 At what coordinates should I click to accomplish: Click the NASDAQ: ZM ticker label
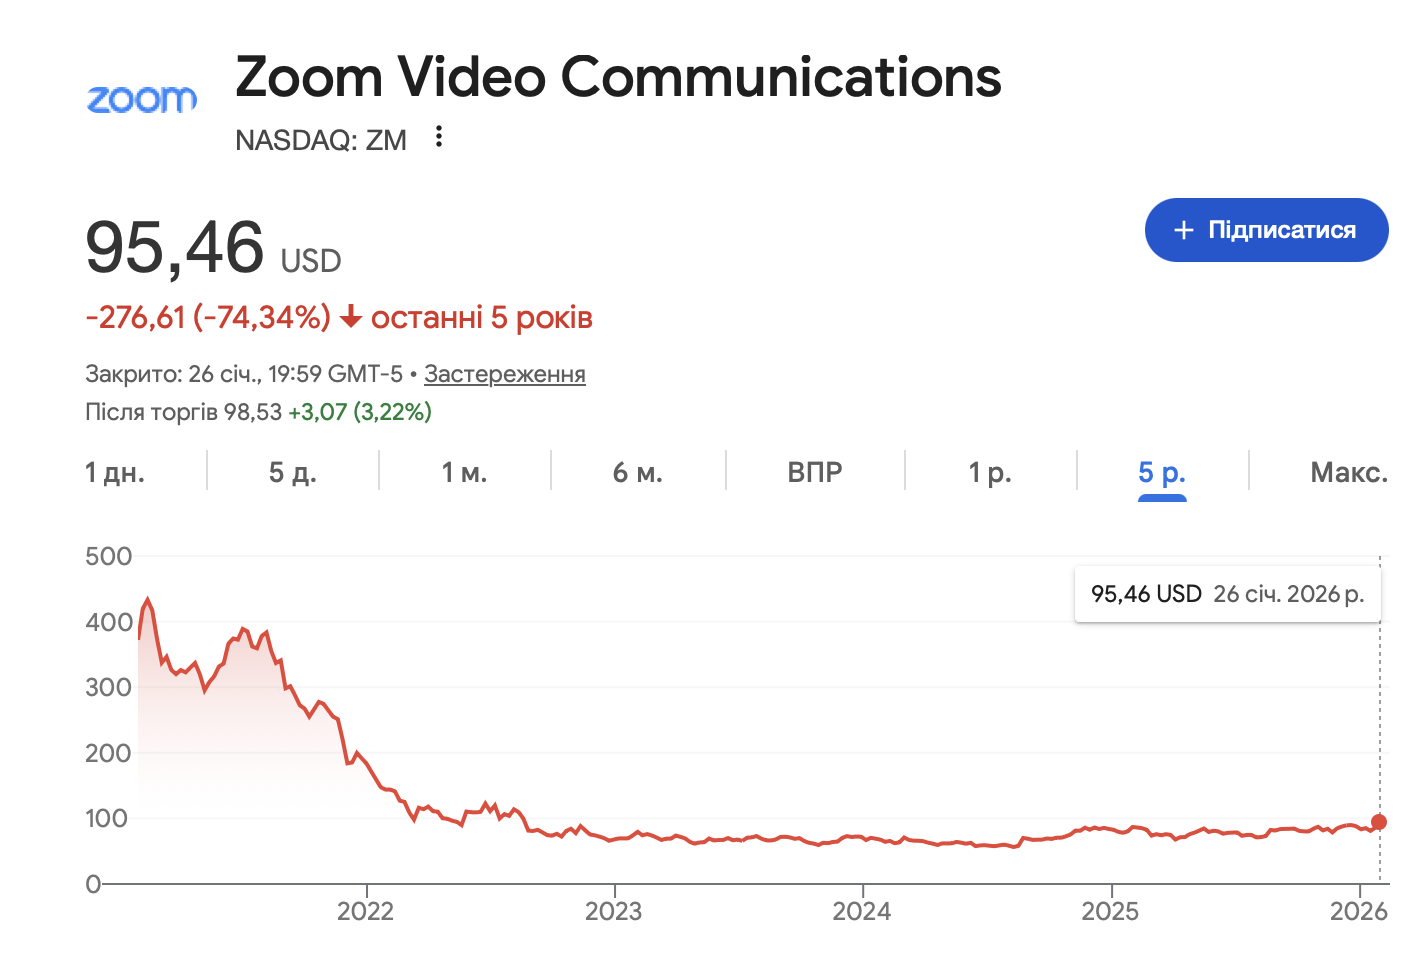(x=321, y=140)
